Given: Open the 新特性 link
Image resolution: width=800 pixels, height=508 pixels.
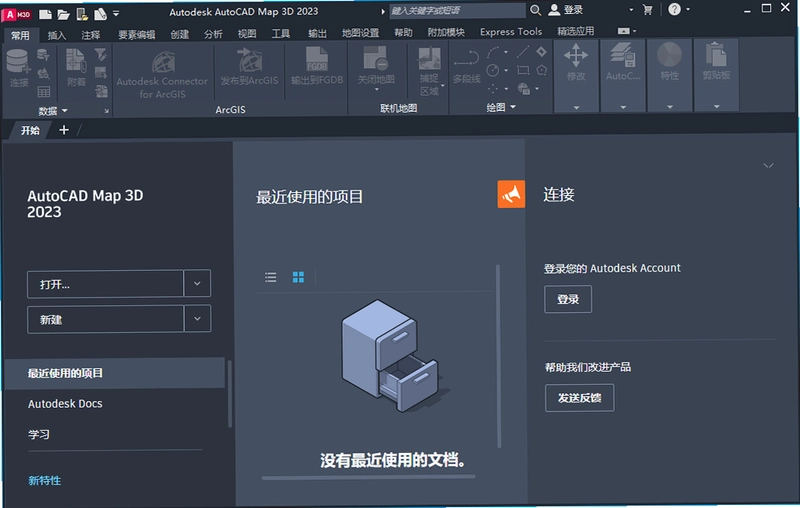Looking at the screenshot, I should (x=44, y=480).
